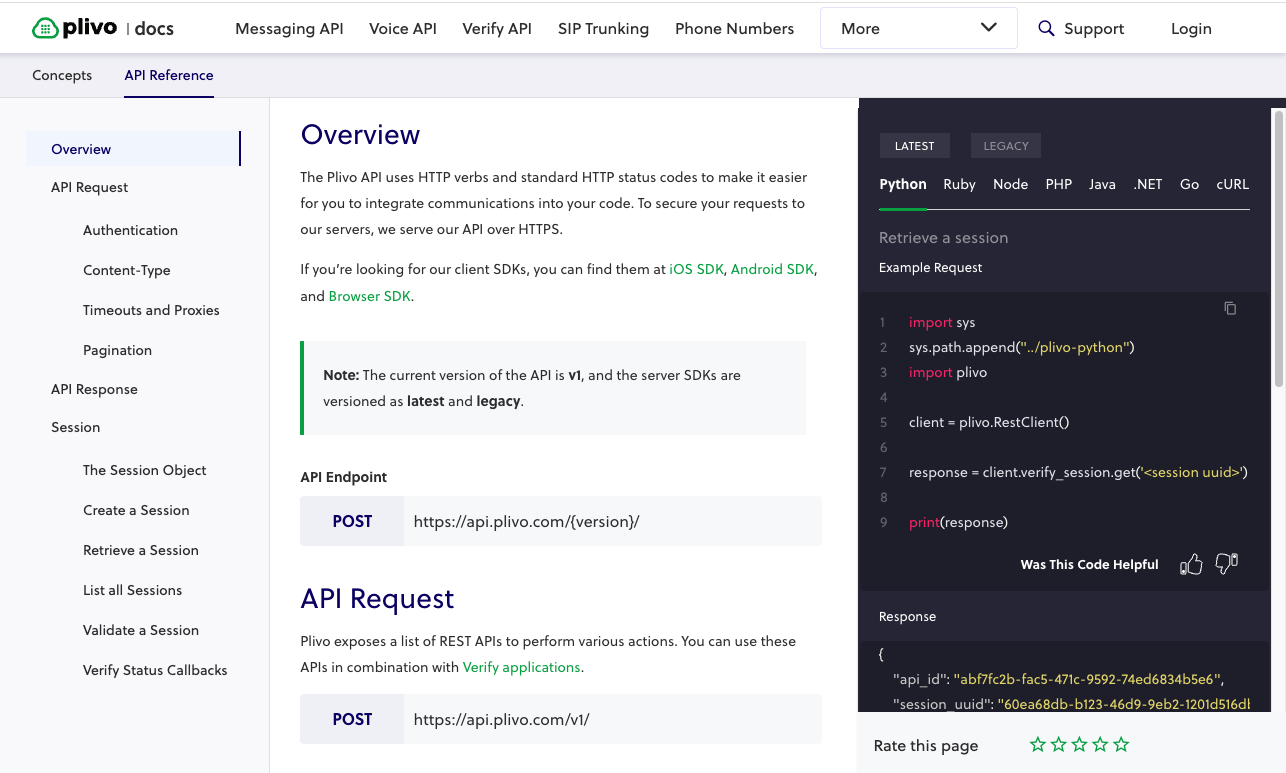The width and height of the screenshot is (1286, 773).
Task: Click the Plivo logo icon
Action: [46, 28]
